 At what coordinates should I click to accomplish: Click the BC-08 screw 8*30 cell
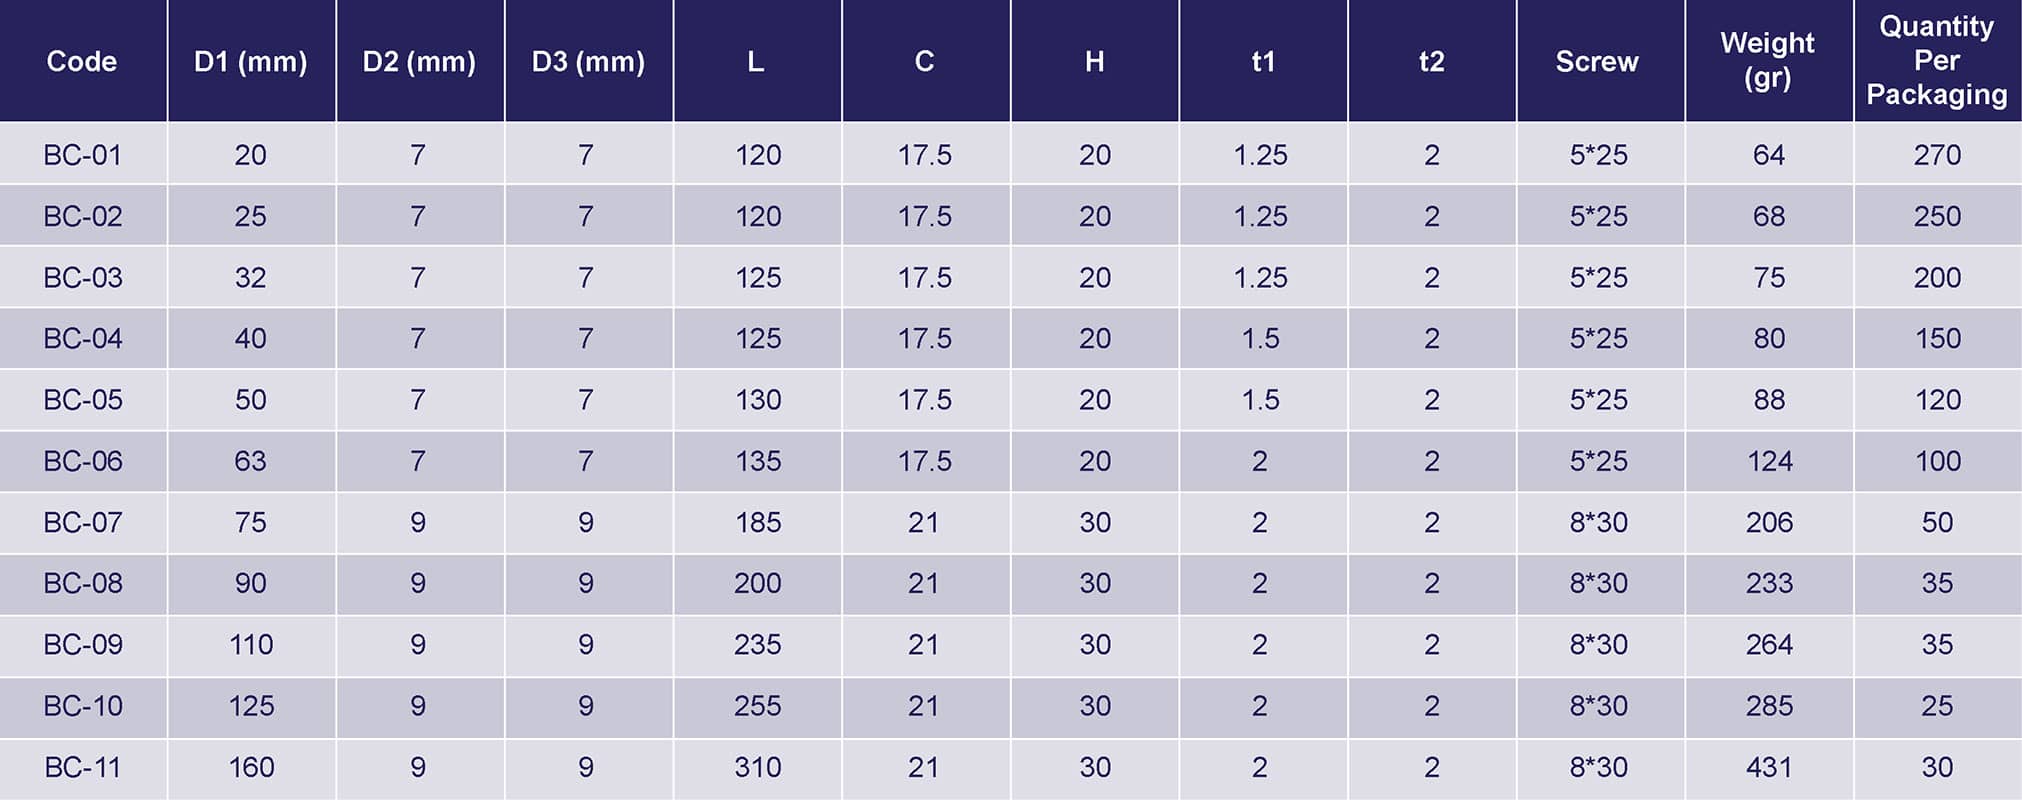[x=1598, y=583]
